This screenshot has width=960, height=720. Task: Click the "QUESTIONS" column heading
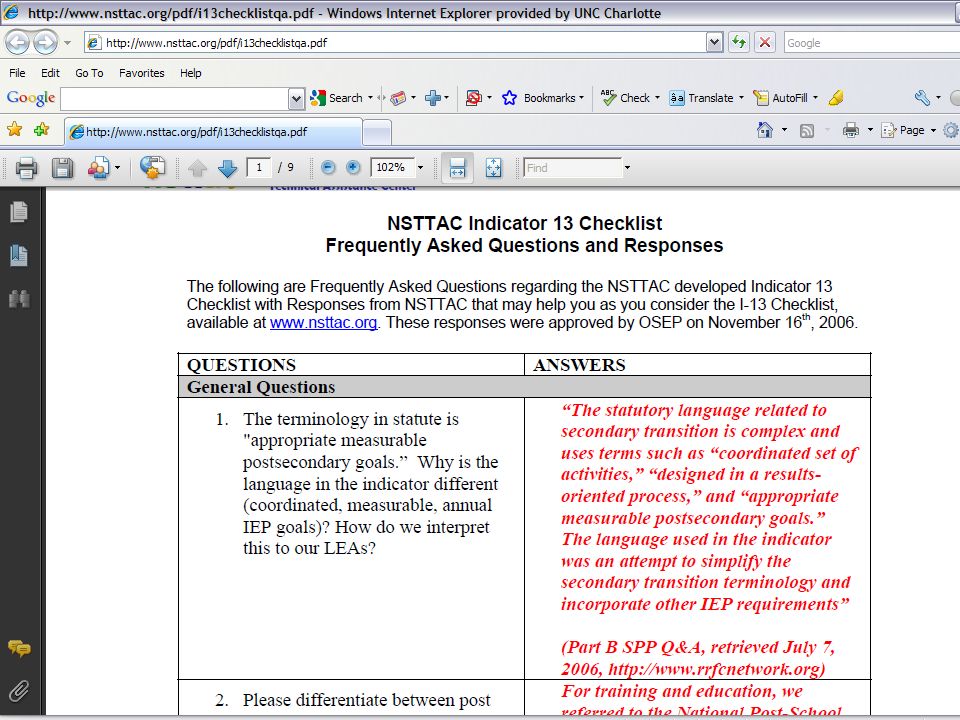[x=241, y=365]
